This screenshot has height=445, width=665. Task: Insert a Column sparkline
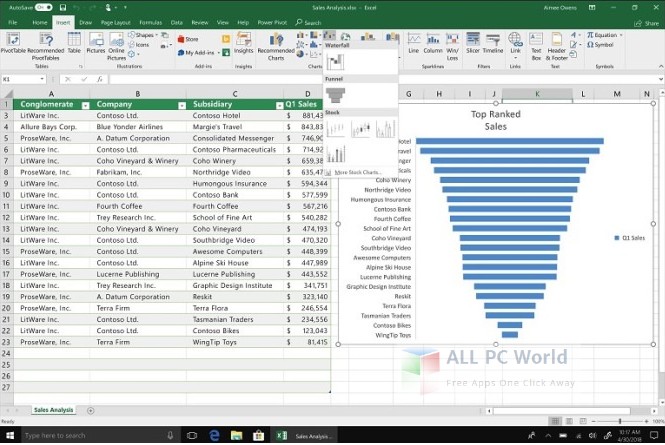[433, 43]
